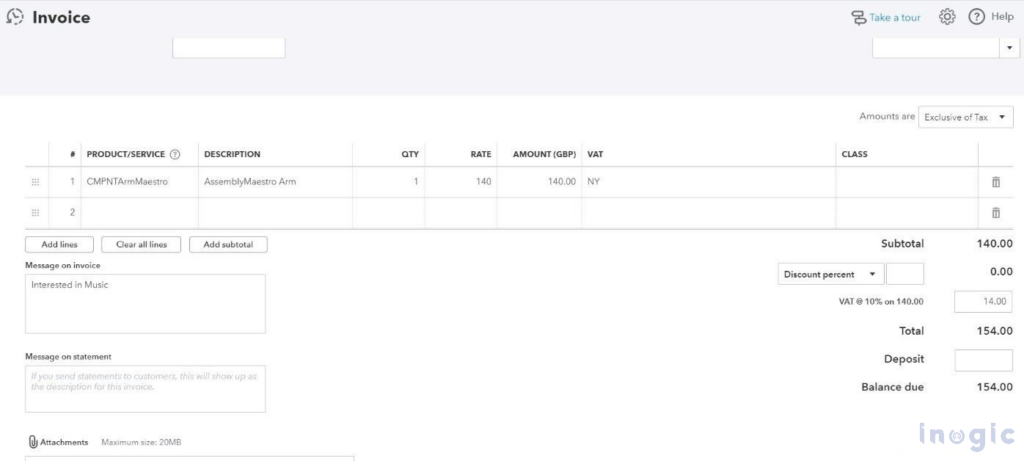The height and width of the screenshot is (461, 1024).
Task: Click the CMPNTArmMaestro product cell
Action: pyautogui.click(x=140, y=182)
